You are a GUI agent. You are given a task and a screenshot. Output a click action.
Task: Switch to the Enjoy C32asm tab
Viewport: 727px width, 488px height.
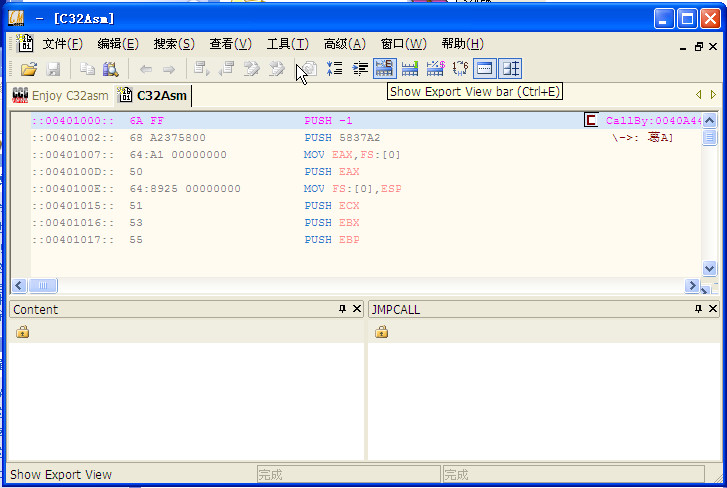60,95
